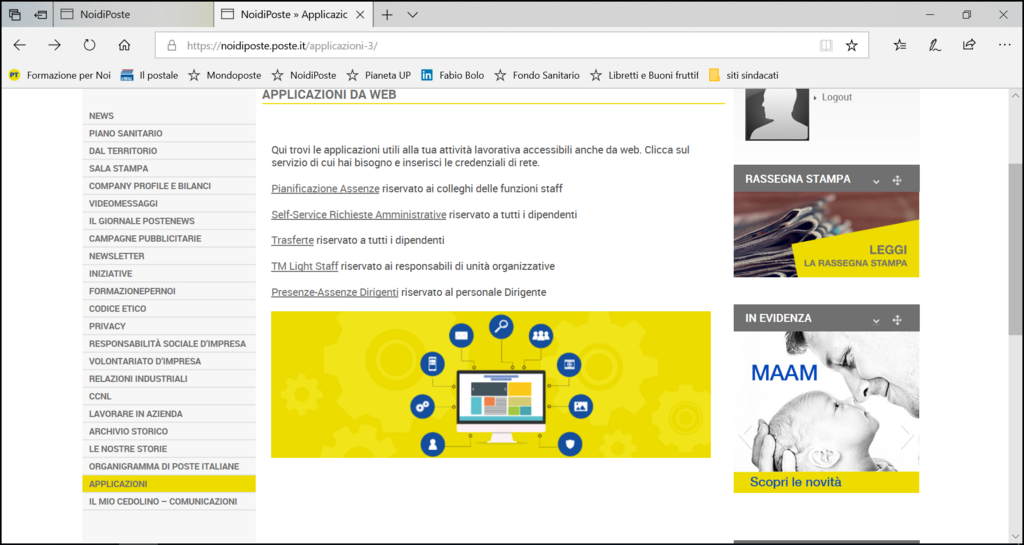Add page to favorites with star icon

(x=852, y=46)
